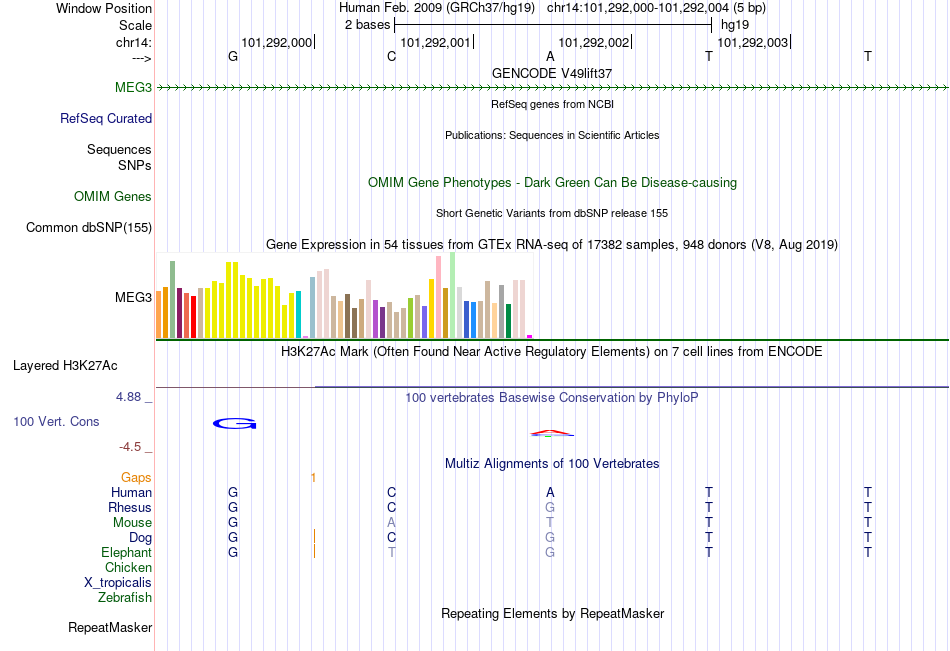Click the OMIM Genes track label
The width and height of the screenshot is (950, 651).
(x=113, y=196)
